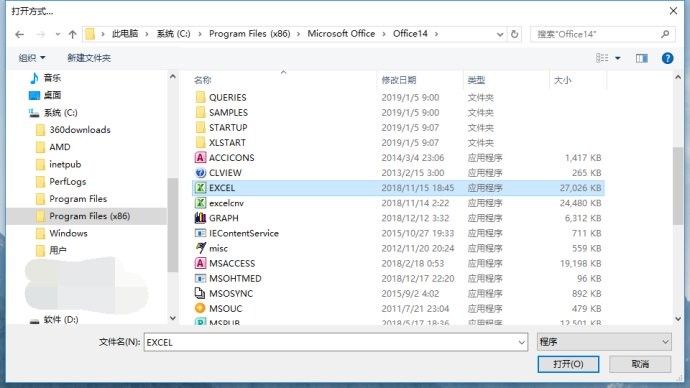Sort by 类型 column header
Screen dimensions: 690x388
point(476,80)
